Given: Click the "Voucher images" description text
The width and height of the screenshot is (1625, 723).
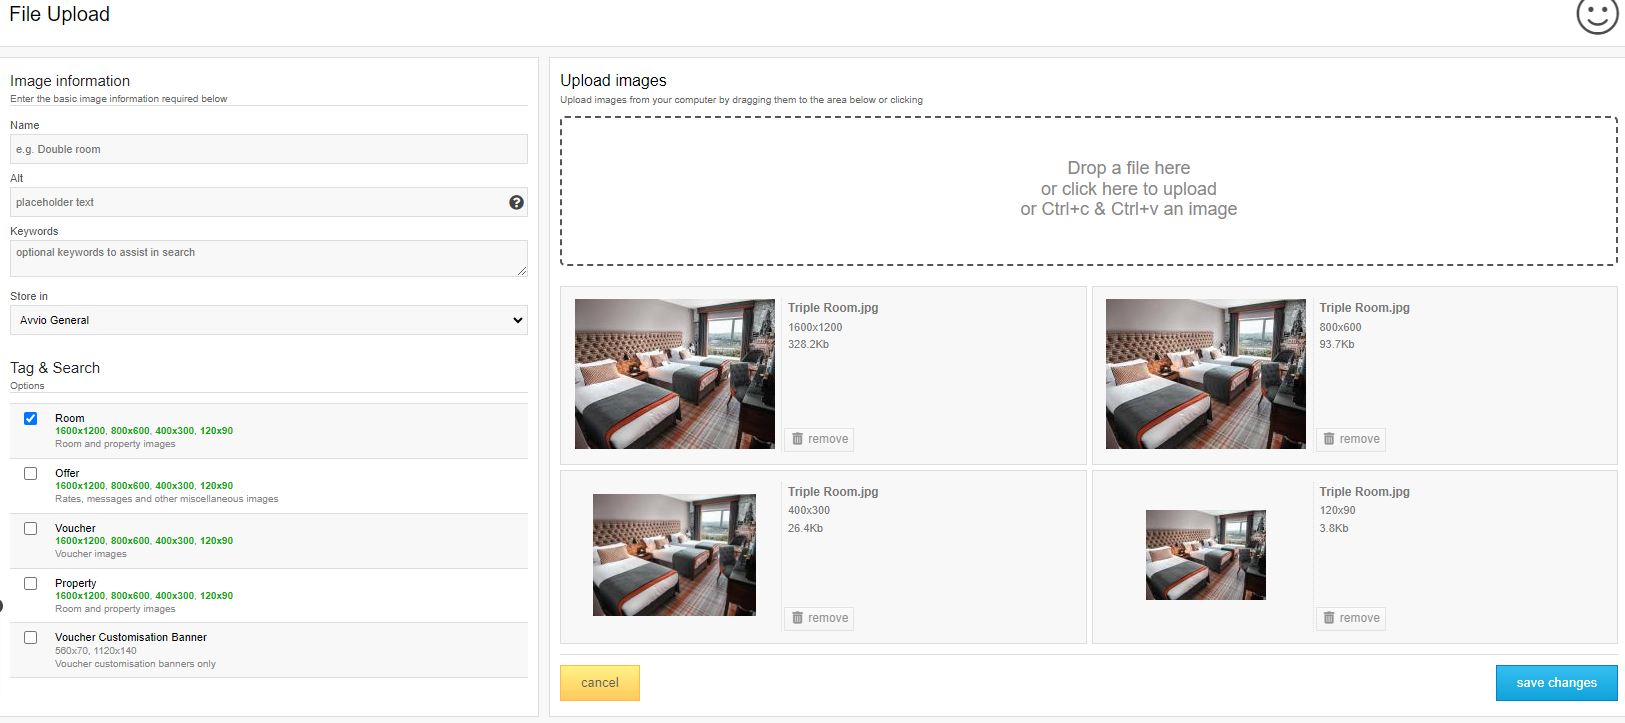Looking at the screenshot, I should point(91,554).
